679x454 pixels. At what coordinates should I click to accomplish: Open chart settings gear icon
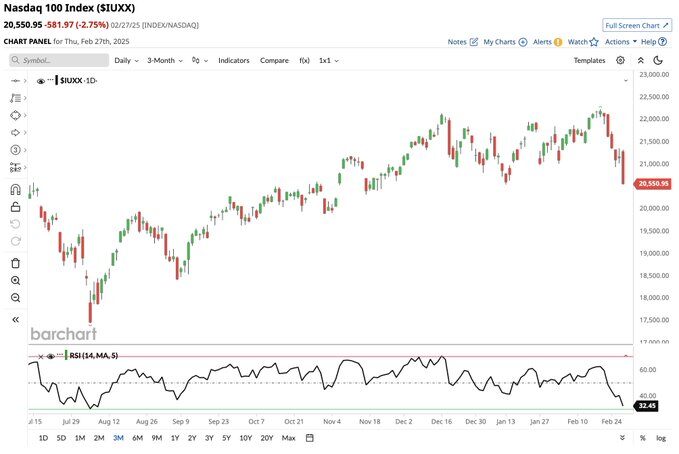click(x=620, y=60)
